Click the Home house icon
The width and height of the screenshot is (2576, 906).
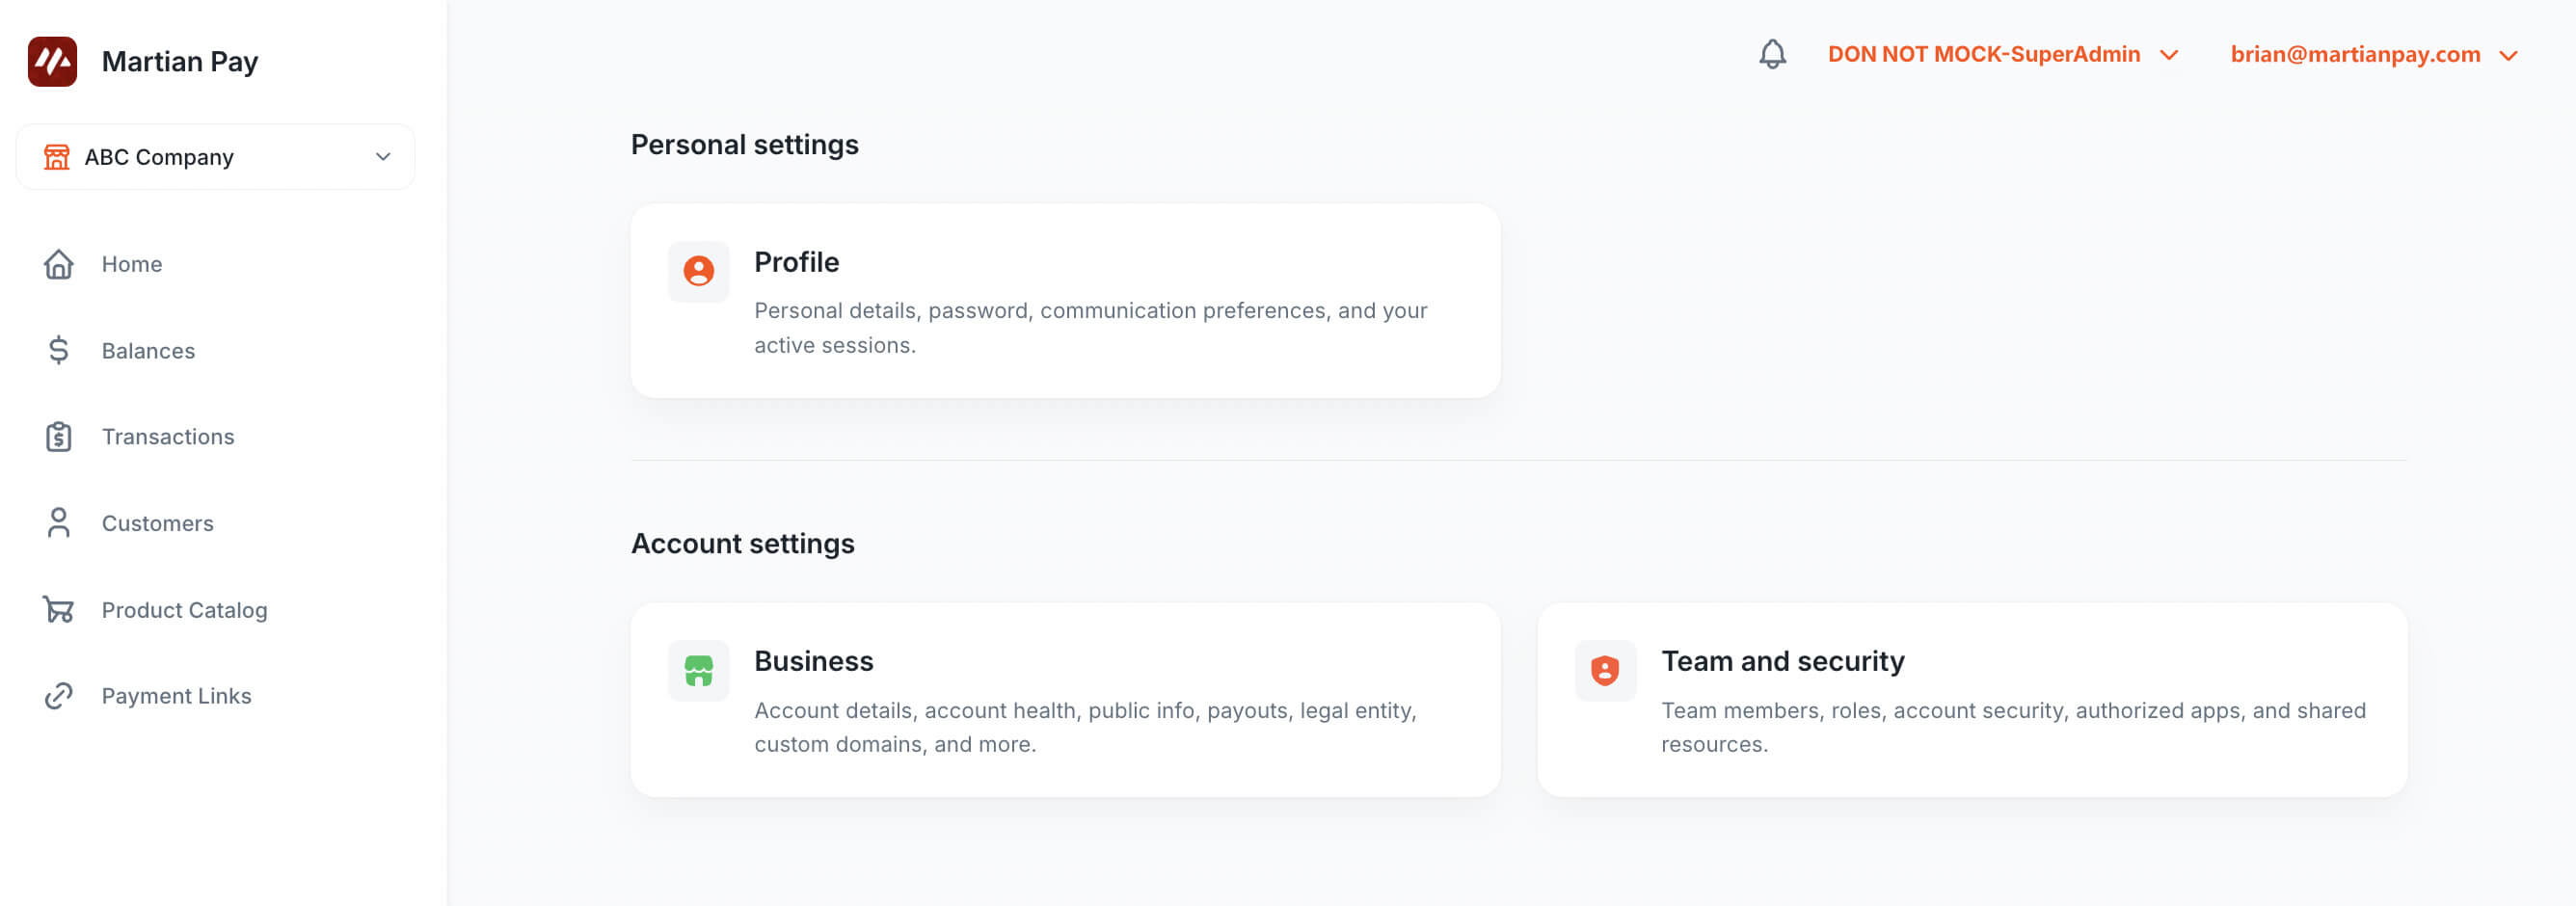(59, 264)
